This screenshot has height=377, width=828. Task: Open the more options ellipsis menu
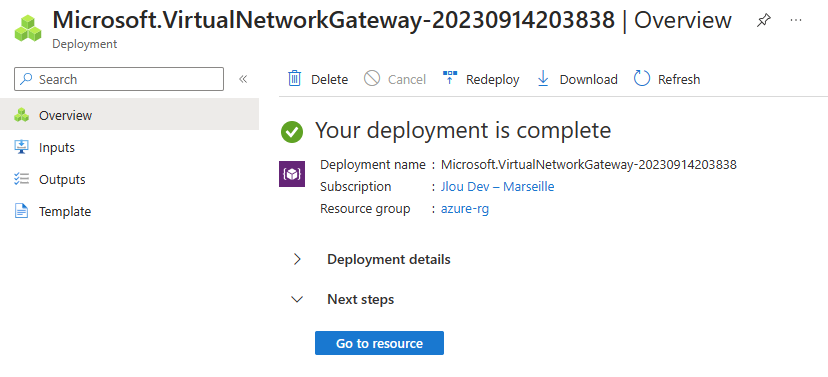coord(795,20)
